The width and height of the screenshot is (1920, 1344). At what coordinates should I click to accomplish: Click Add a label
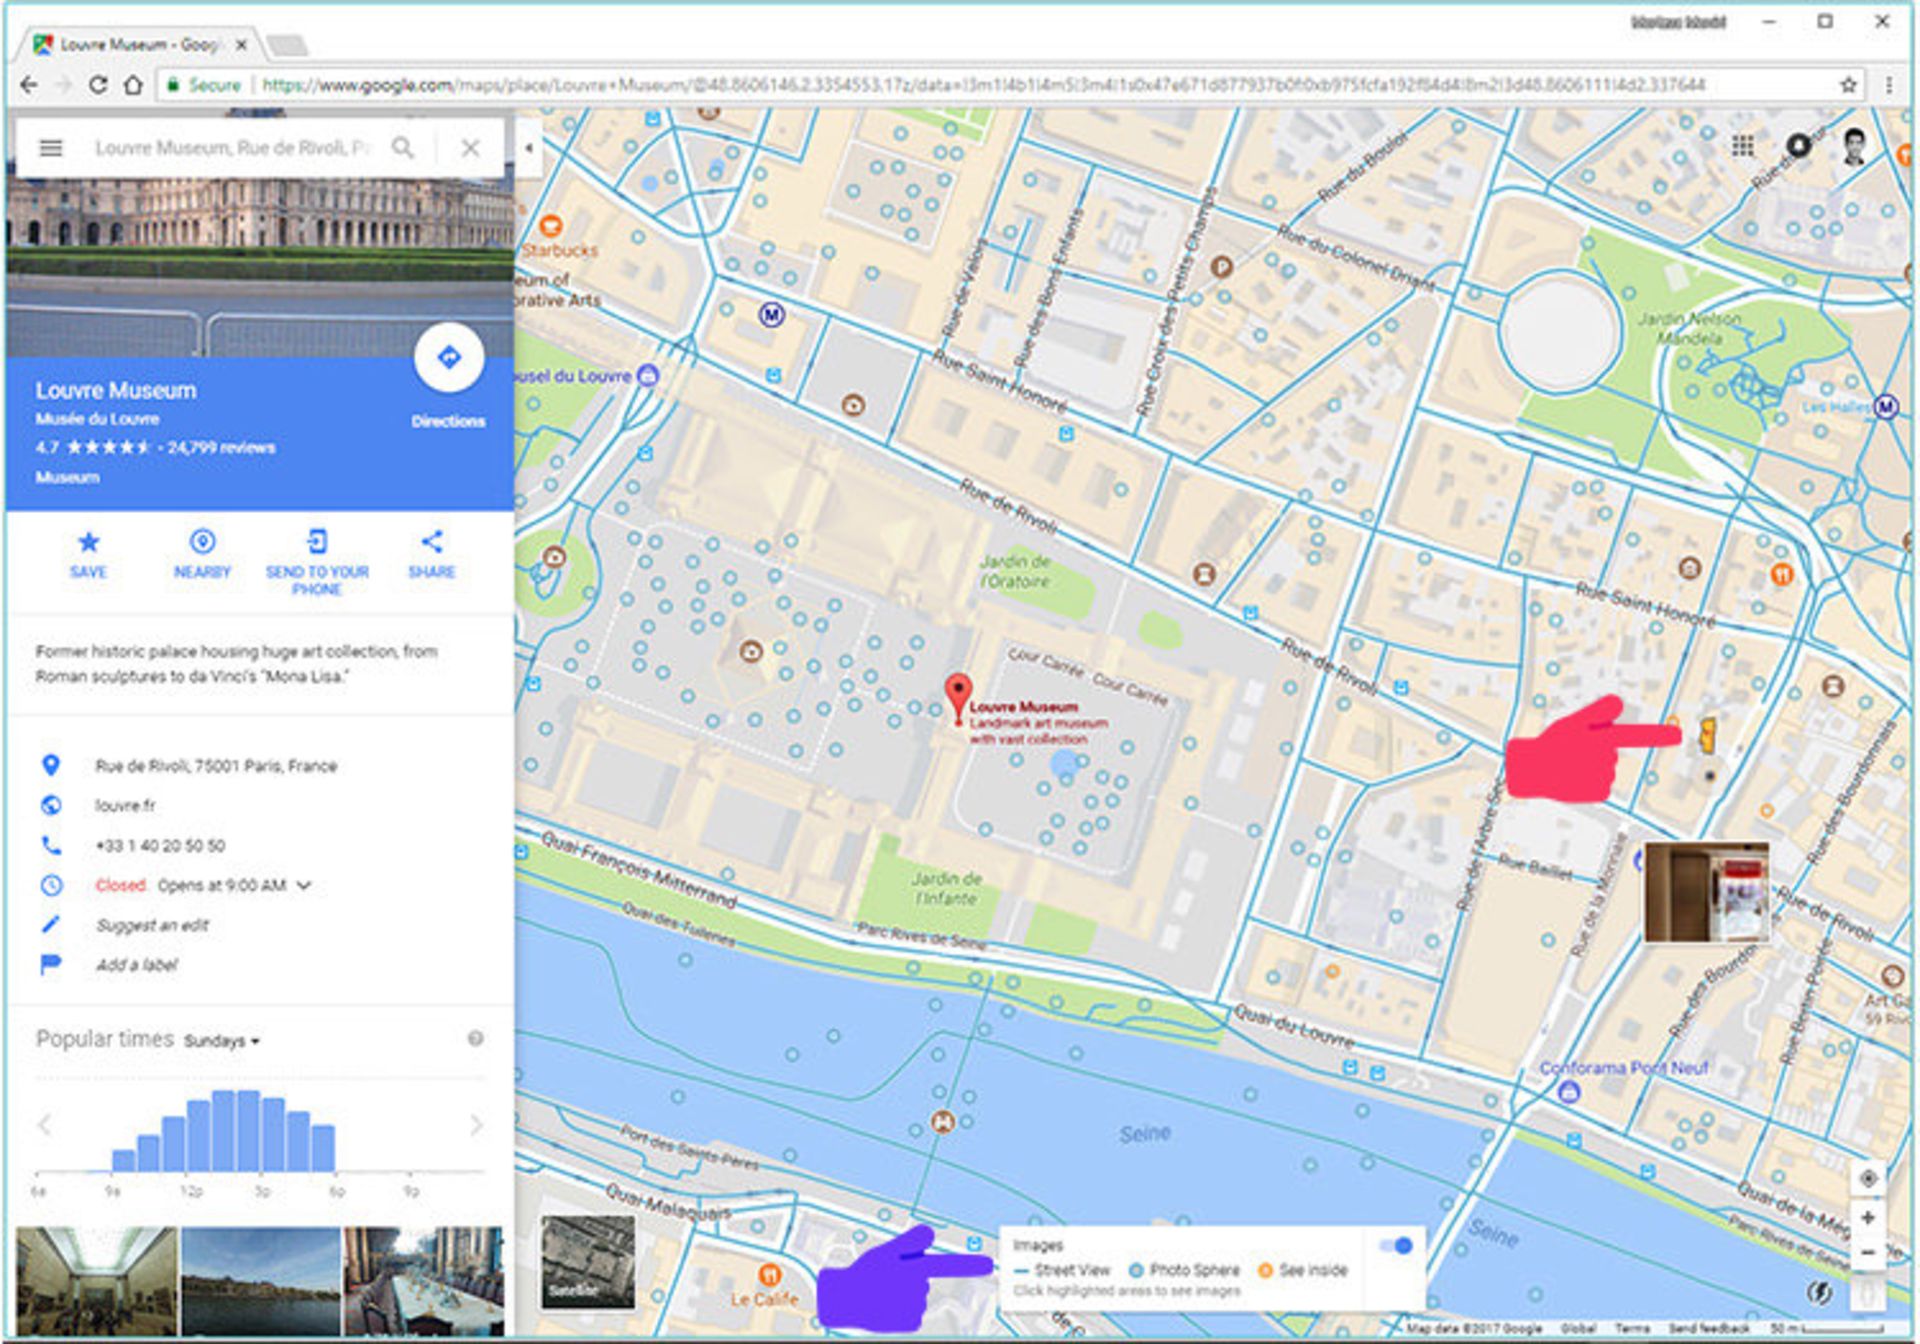pyautogui.click(x=136, y=965)
